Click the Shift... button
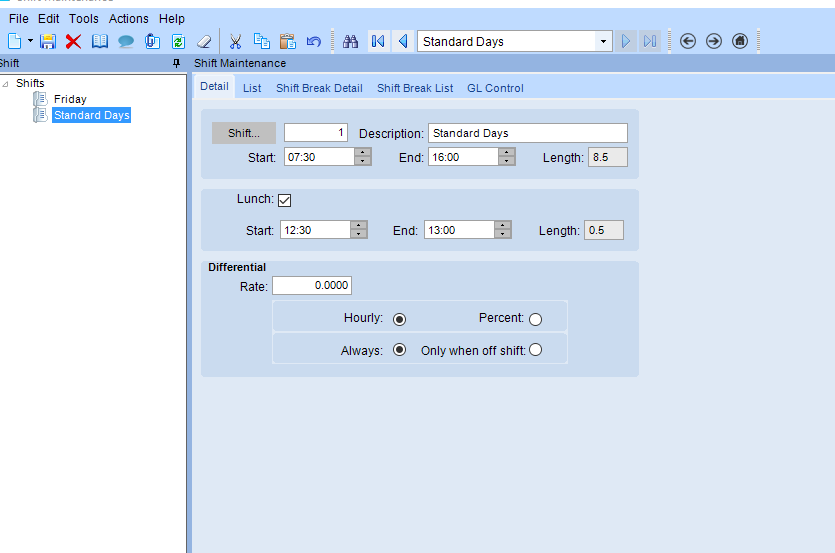Image resolution: width=835 pixels, height=553 pixels. tap(244, 133)
